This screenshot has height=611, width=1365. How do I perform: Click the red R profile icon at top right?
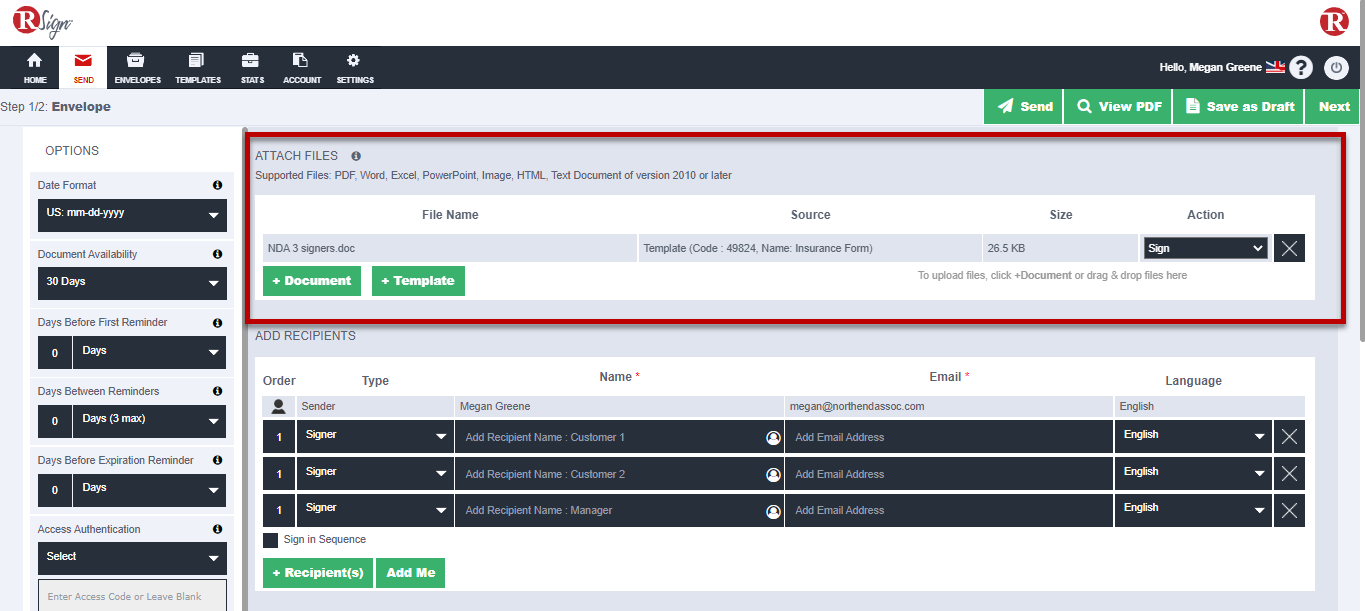(x=1334, y=21)
